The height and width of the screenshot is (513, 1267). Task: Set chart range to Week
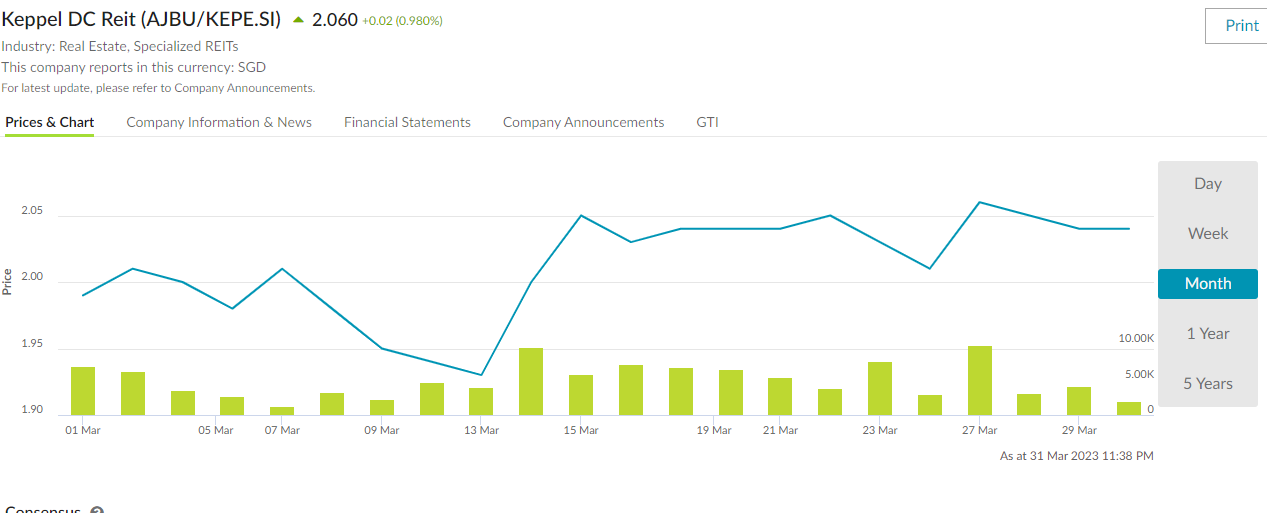click(x=1208, y=234)
